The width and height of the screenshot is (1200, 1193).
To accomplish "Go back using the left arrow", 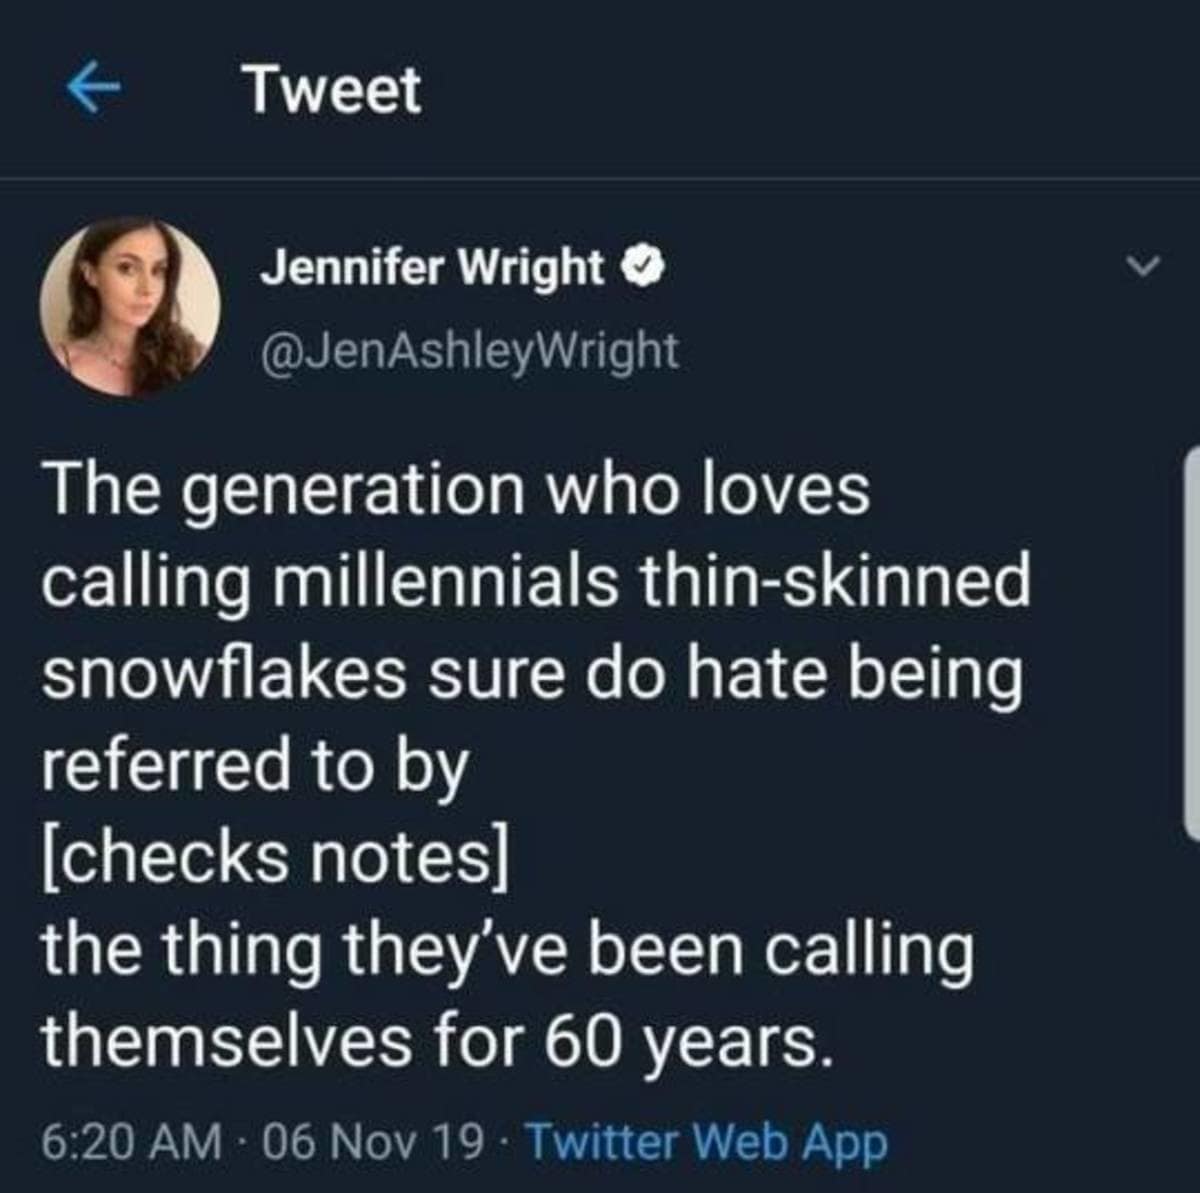I will click(92, 91).
